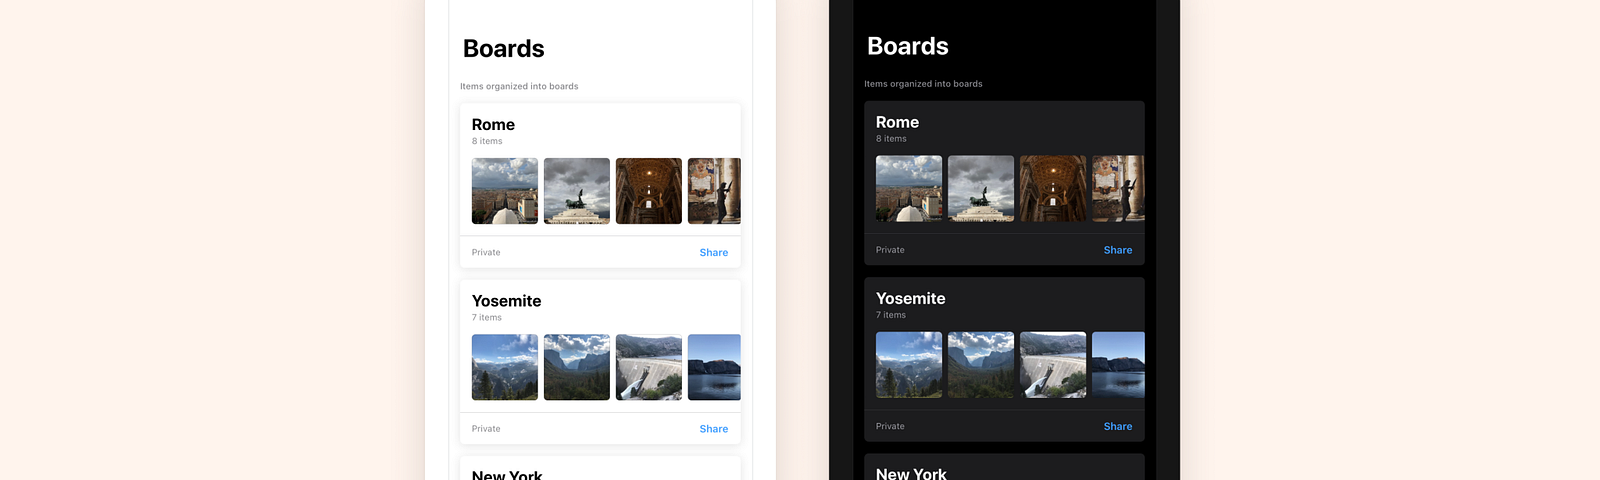Open fourth Rome thumbnail in dark mode screen

click(1118, 188)
